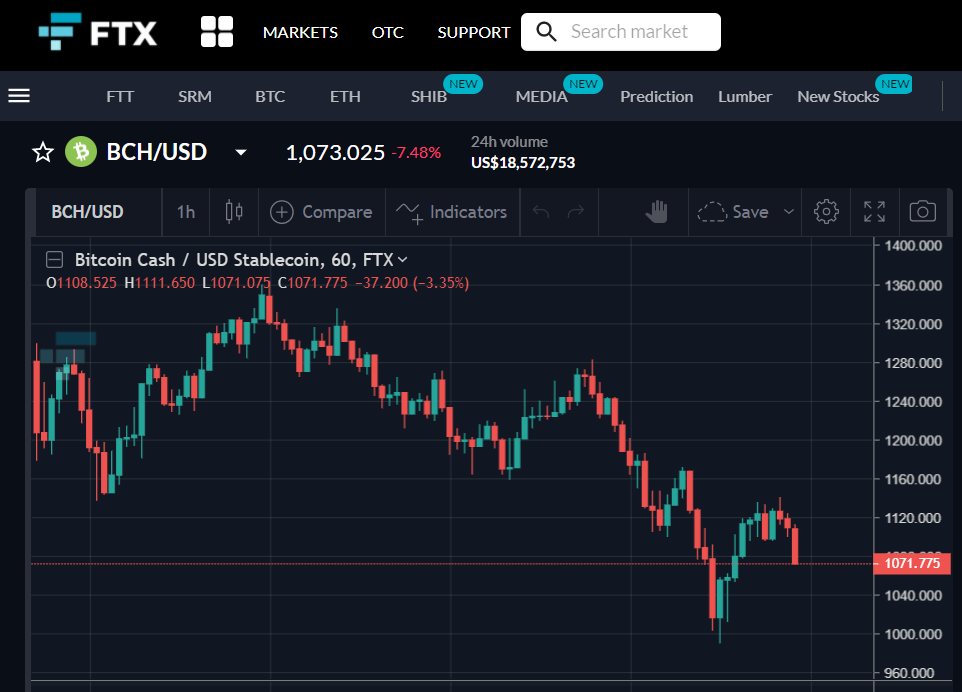Open chart settings gear icon
The height and width of the screenshot is (692, 962).
coord(826,212)
